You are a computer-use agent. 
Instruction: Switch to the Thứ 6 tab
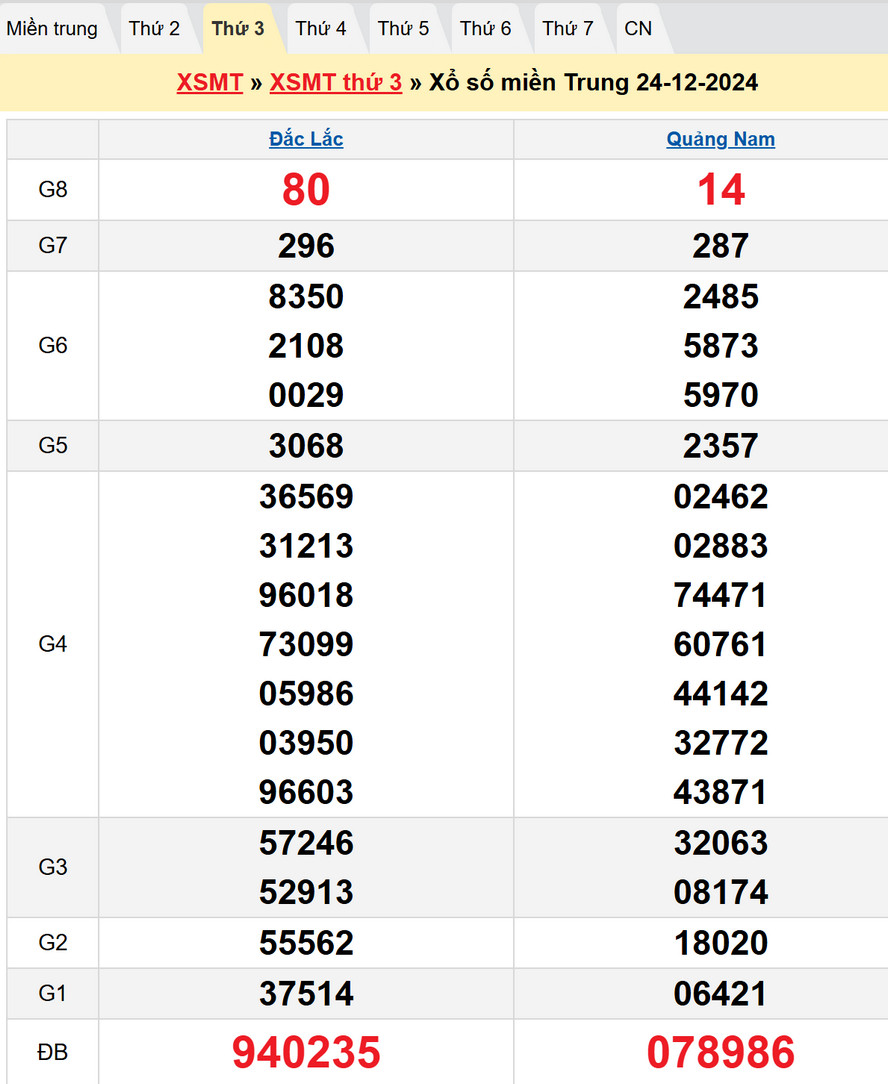pos(485,28)
